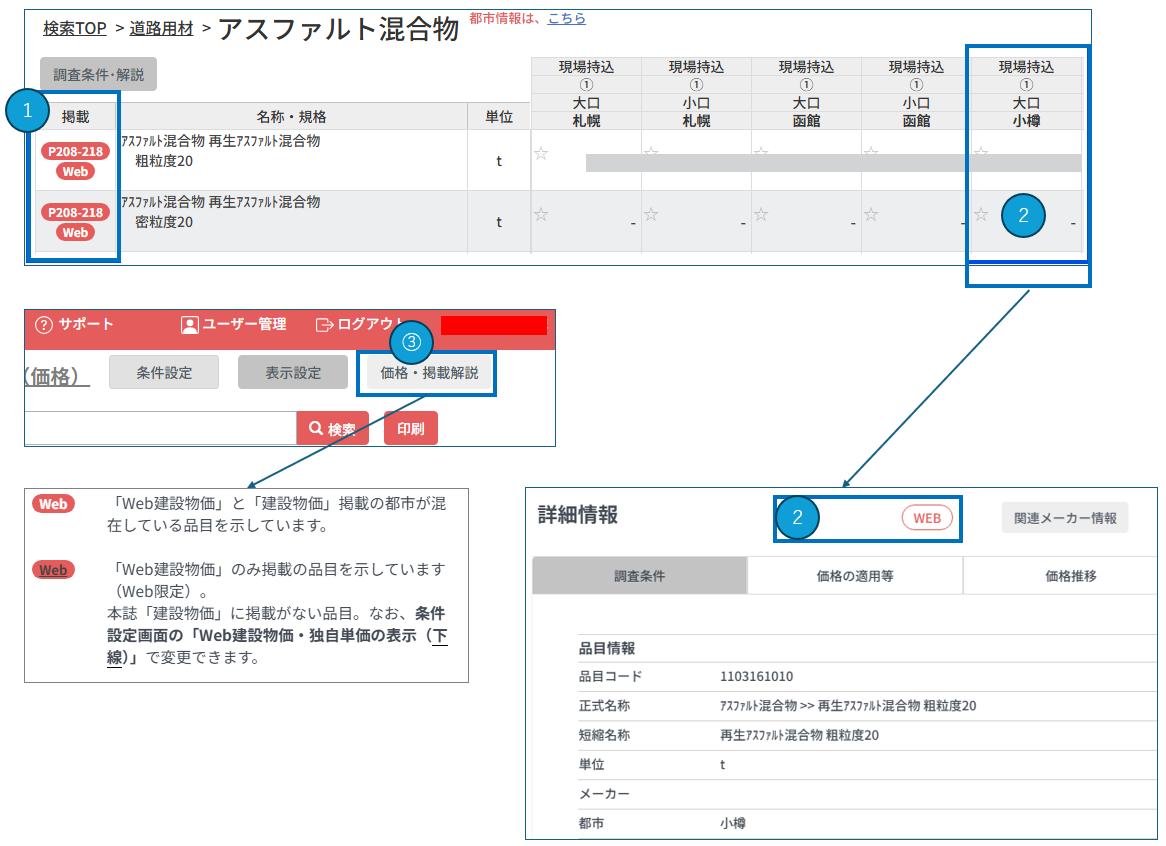Switch to the 調査条件 tab
Viewport: 1166px width, 846px height.
click(x=640, y=576)
